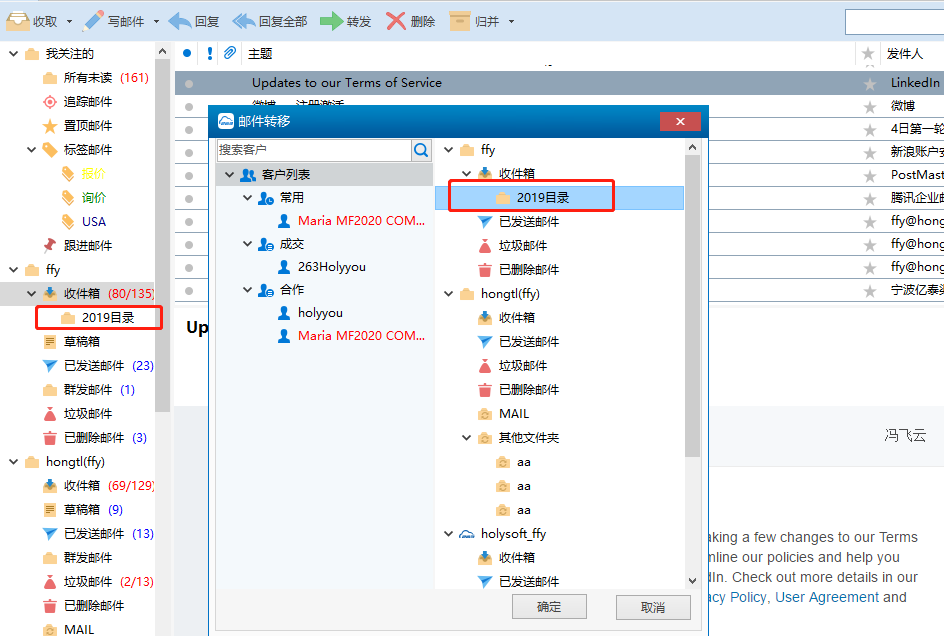The width and height of the screenshot is (944, 636).
Task: Click the 删除 delete X icon
Action: pos(396,21)
